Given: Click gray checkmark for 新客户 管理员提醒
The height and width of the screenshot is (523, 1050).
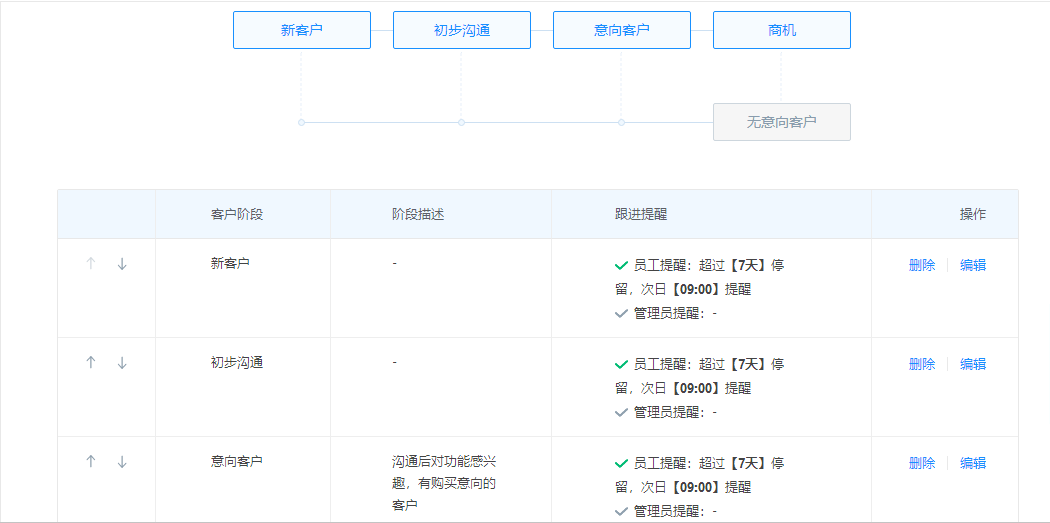Looking at the screenshot, I should pos(621,314).
